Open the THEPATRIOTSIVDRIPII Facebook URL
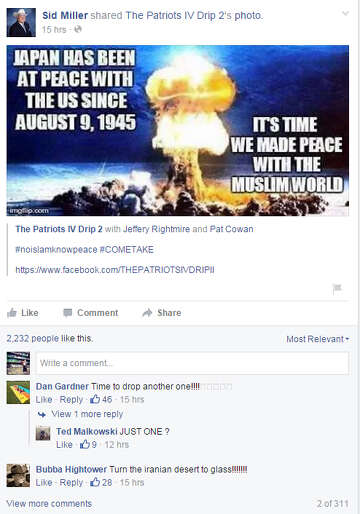 click(115, 269)
